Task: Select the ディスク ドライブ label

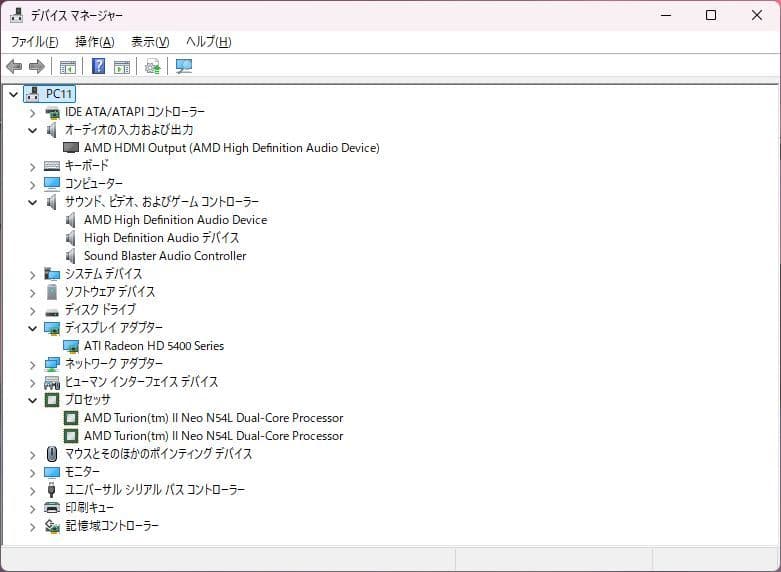Action: click(100, 310)
